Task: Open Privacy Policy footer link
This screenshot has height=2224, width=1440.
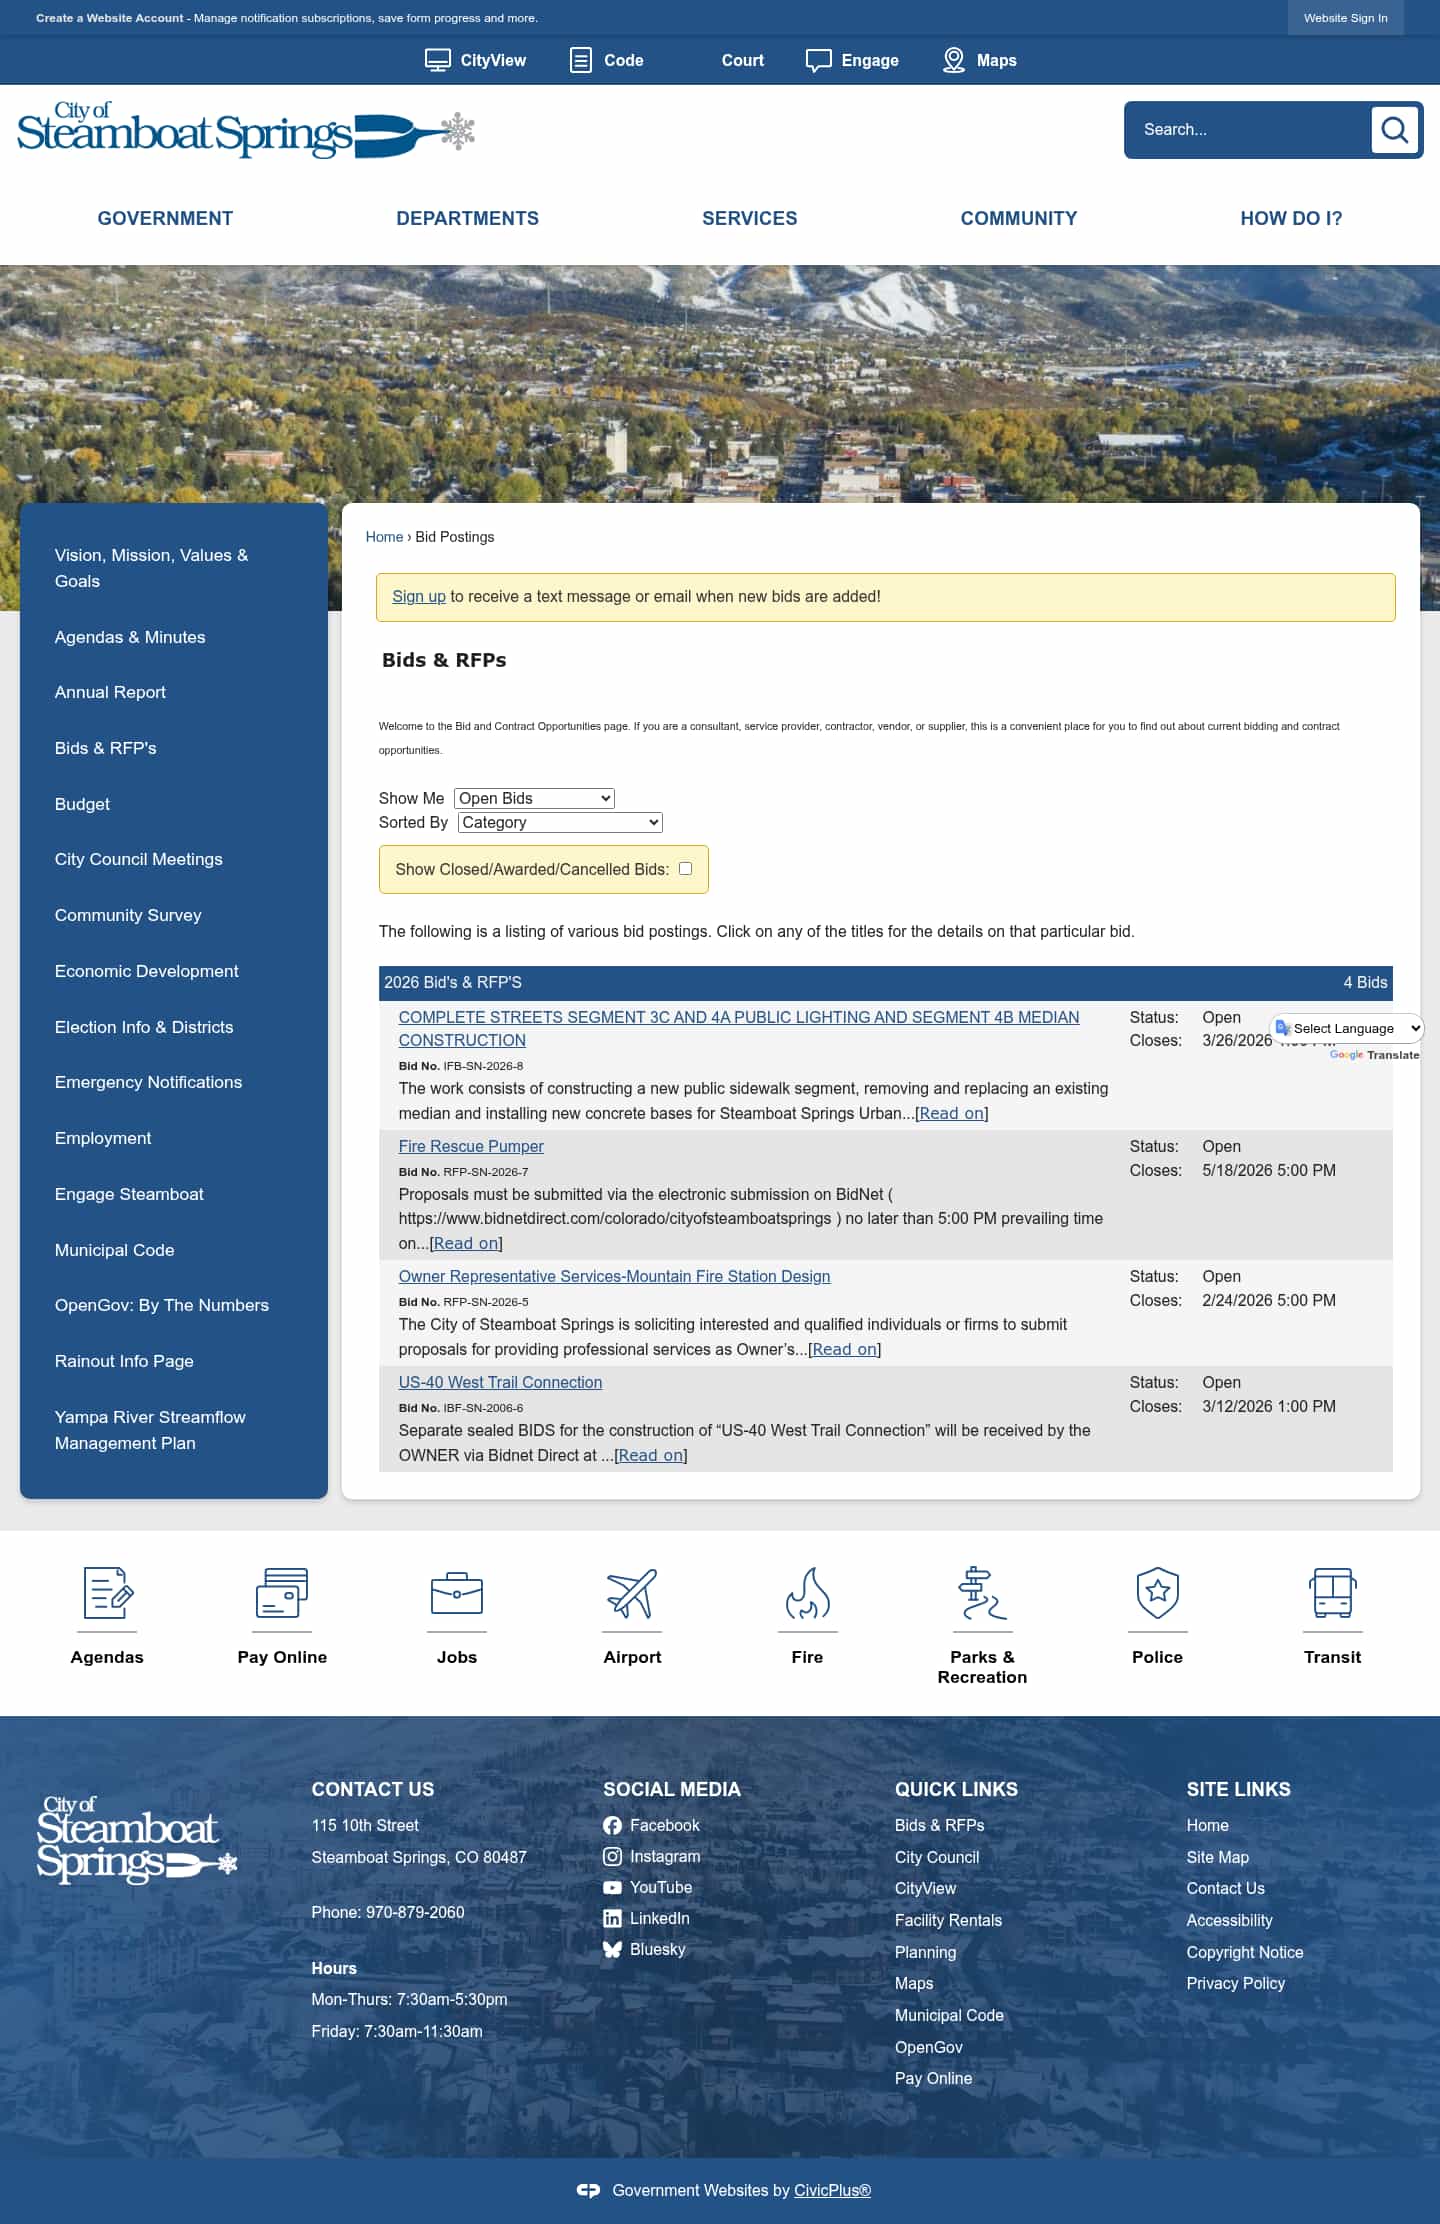Action: tap(1235, 1983)
